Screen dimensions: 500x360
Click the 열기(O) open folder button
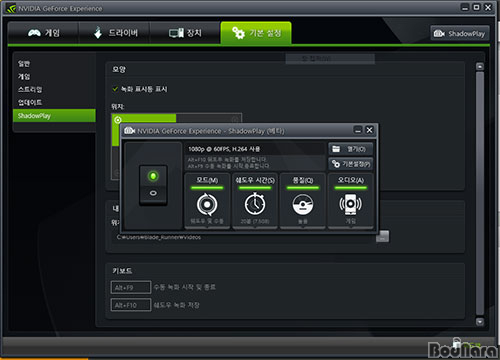click(x=351, y=149)
